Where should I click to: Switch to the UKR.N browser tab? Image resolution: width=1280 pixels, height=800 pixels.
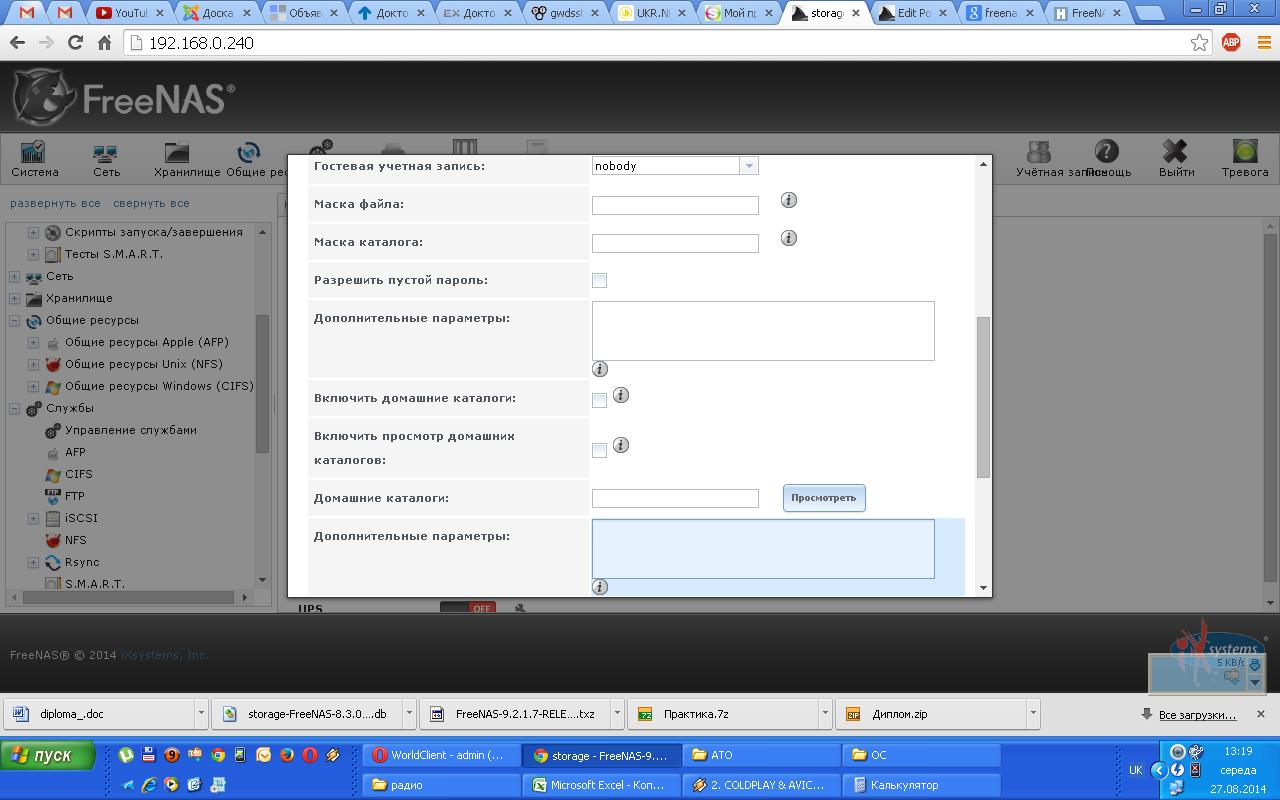653,13
